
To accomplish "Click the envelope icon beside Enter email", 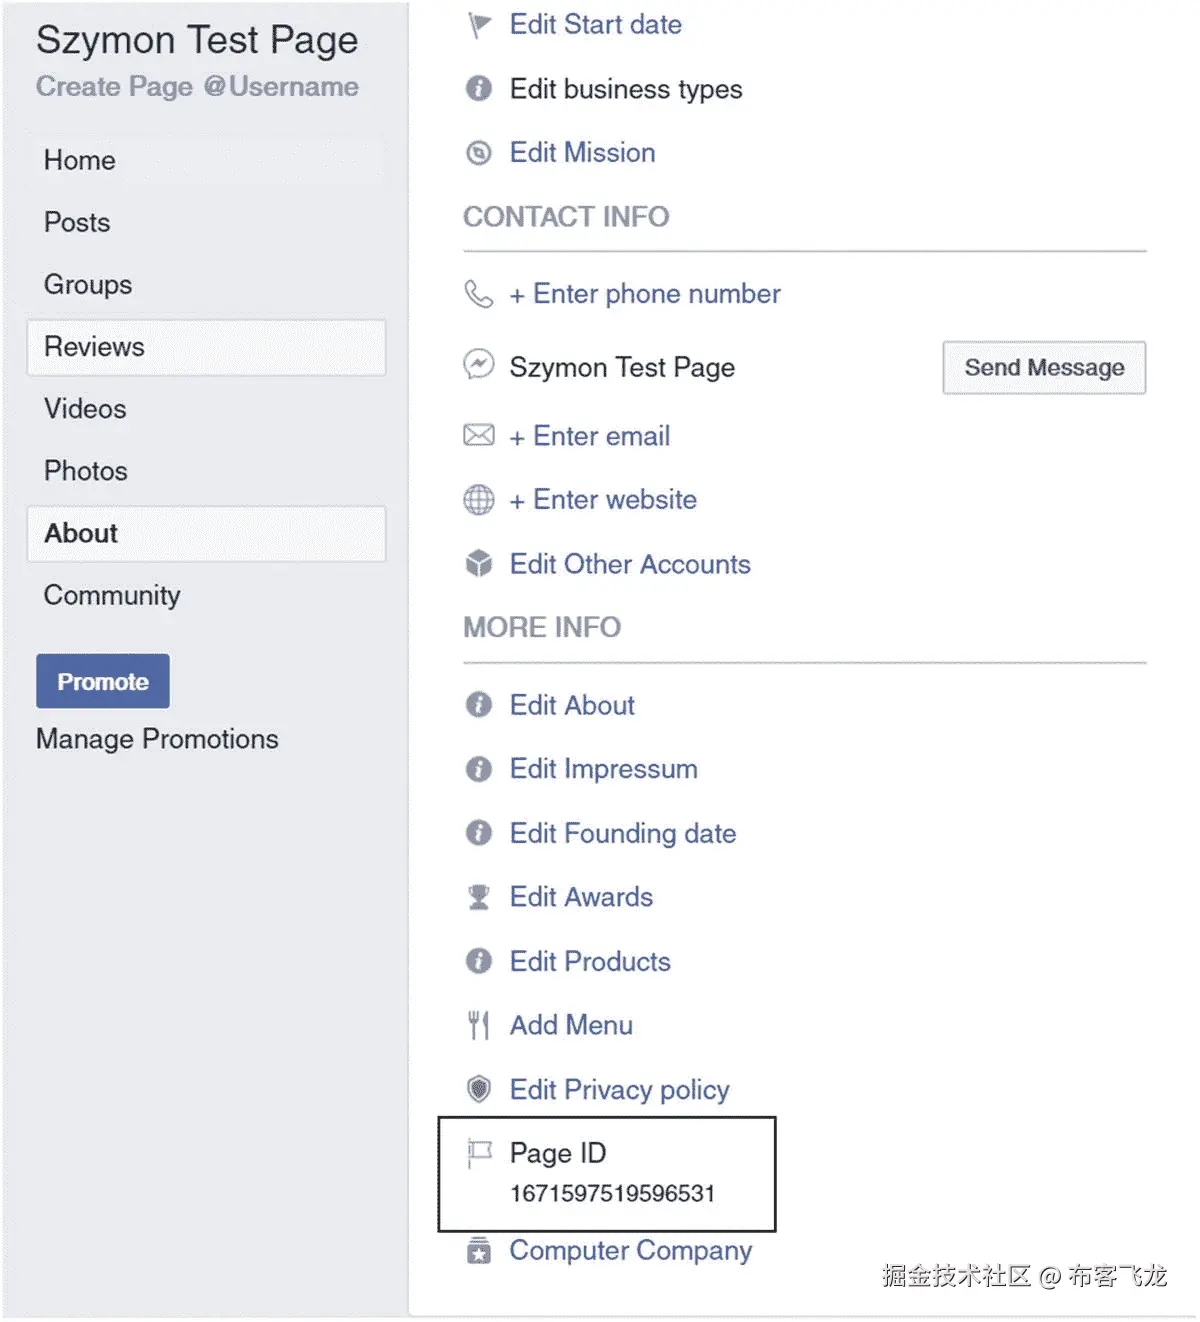I will click(x=479, y=436).
